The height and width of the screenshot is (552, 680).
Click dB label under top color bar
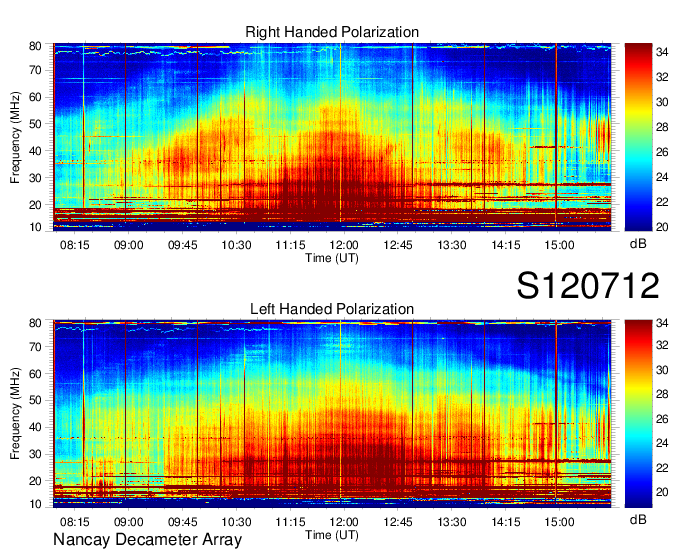coord(638,244)
